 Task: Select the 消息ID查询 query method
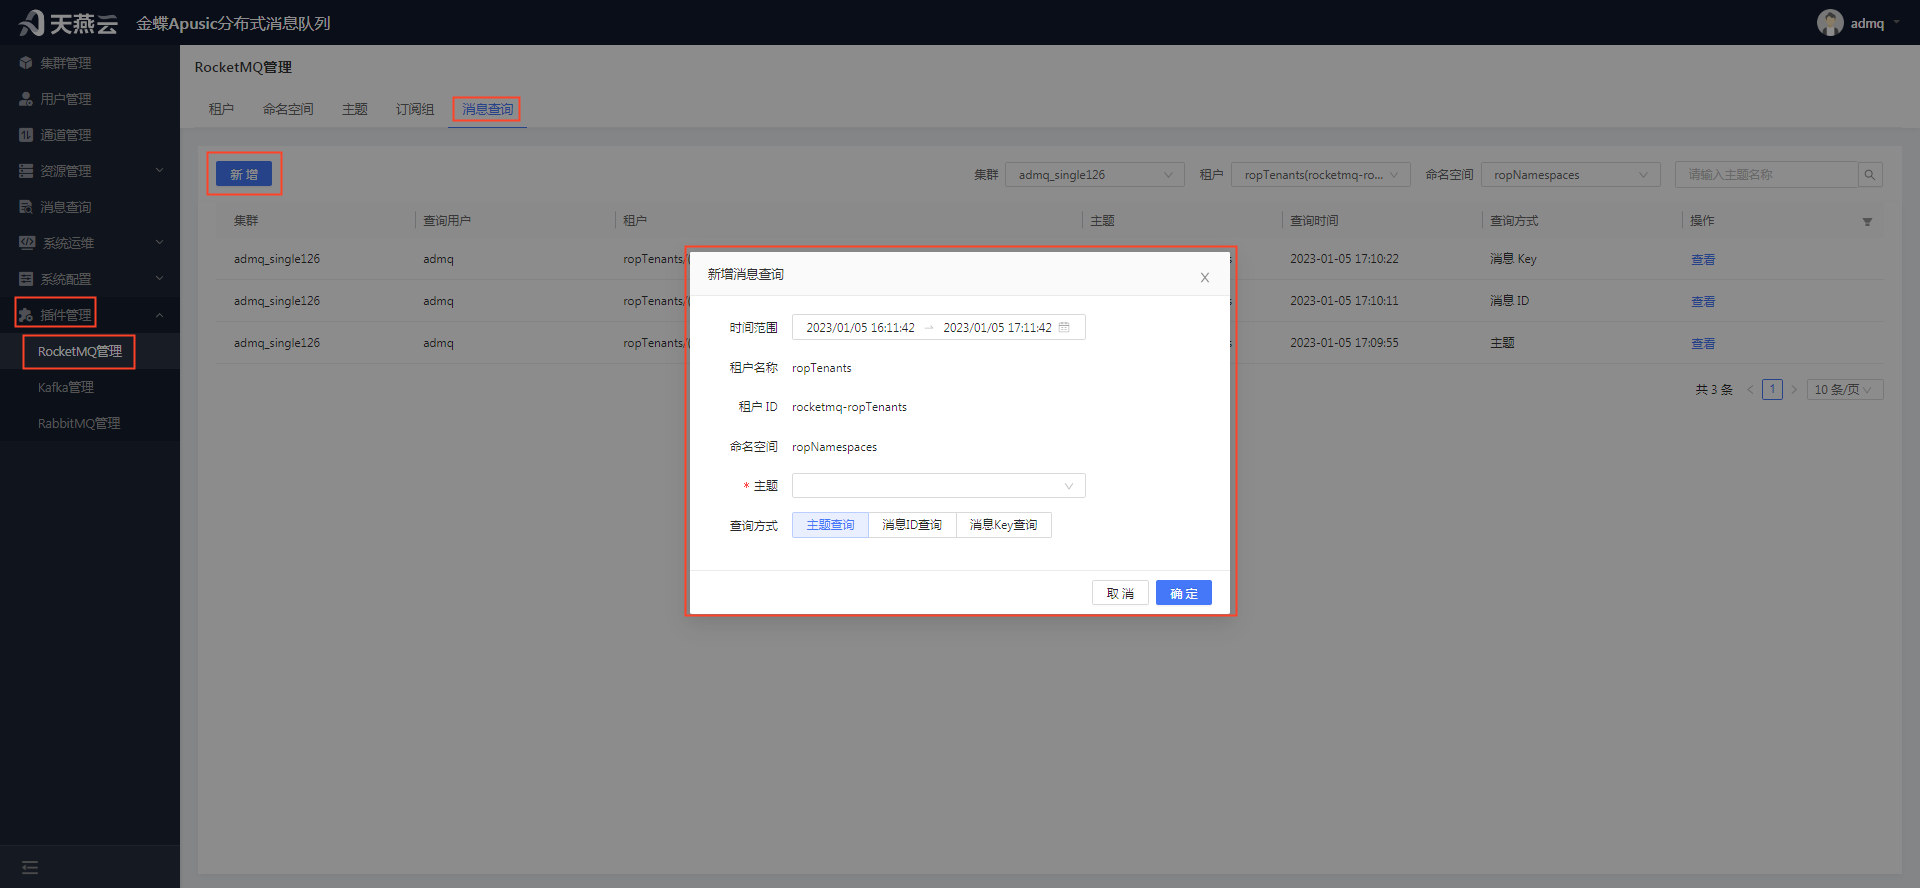point(912,525)
